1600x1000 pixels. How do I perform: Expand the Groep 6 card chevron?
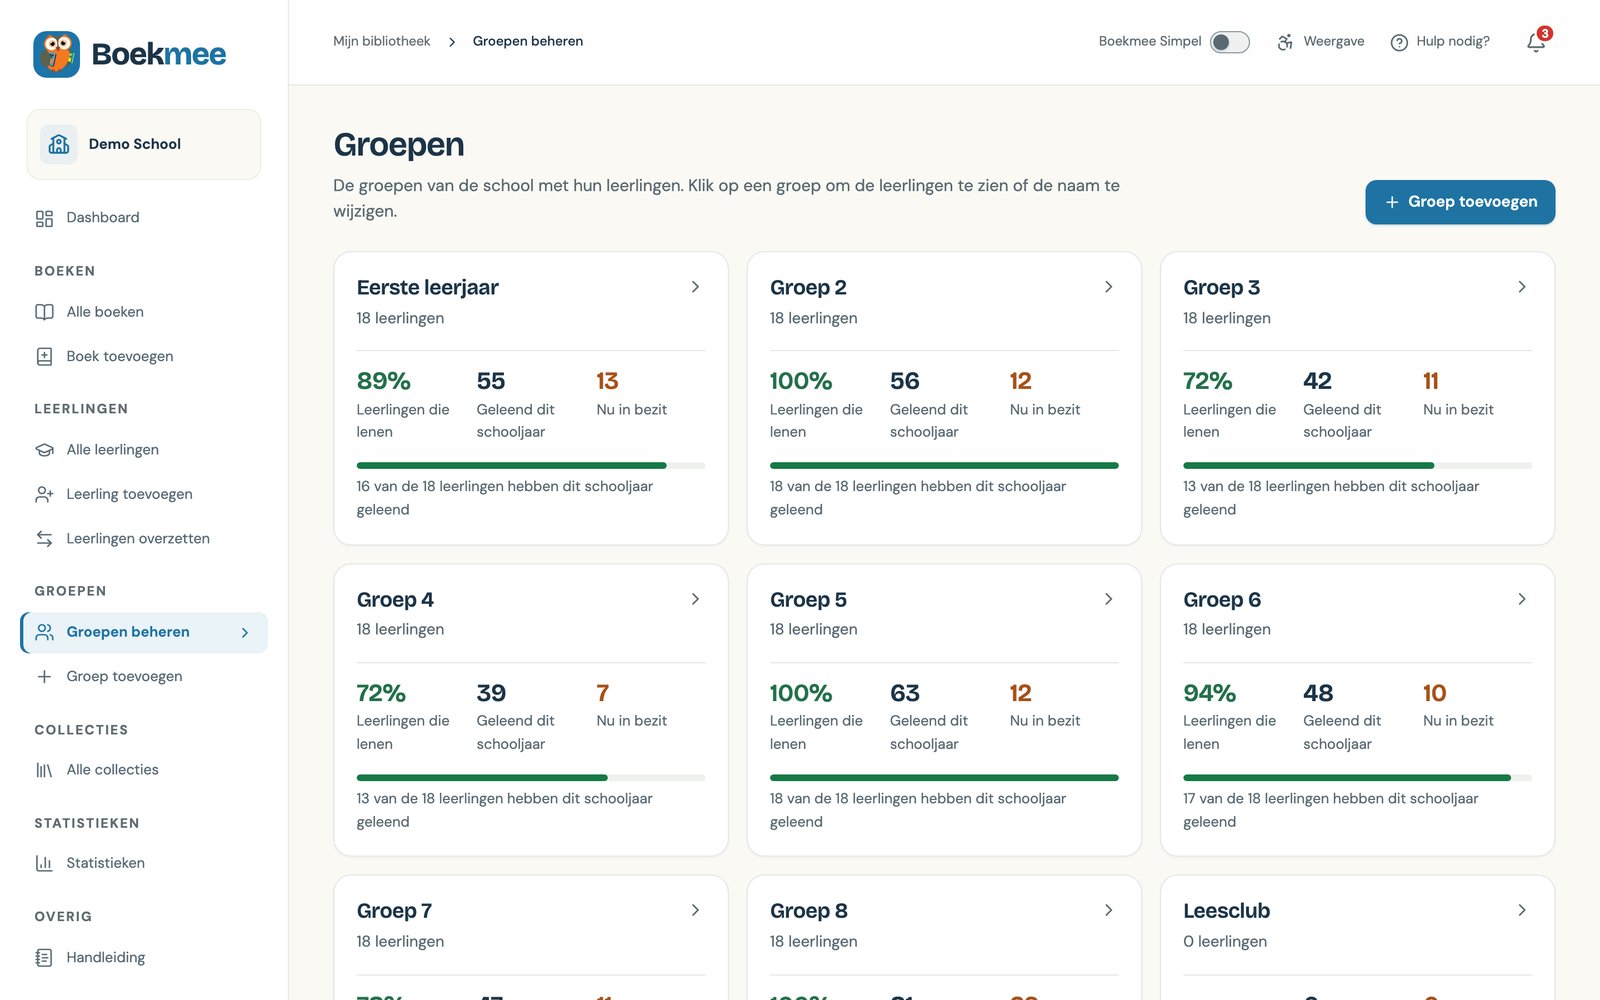point(1522,599)
